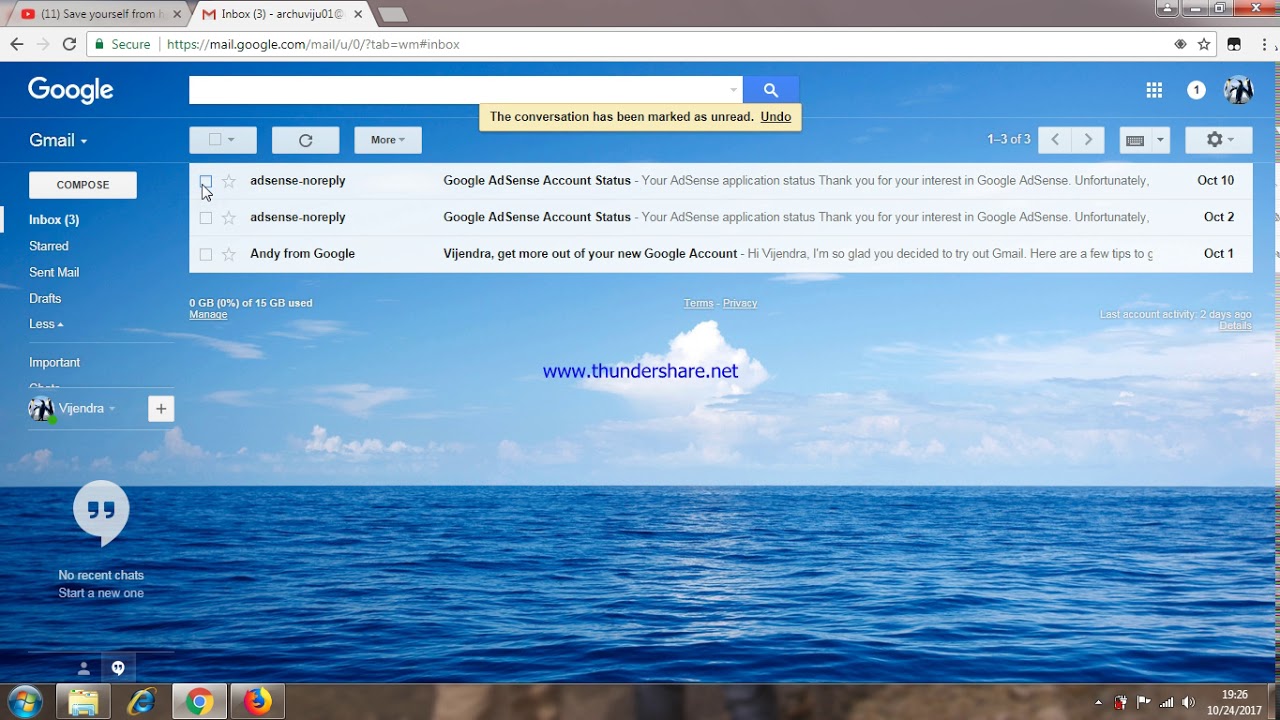This screenshot has width=1280, height=720.
Task: Click the Chrome extension icon beside bookmark star
Action: [x=1234, y=44]
